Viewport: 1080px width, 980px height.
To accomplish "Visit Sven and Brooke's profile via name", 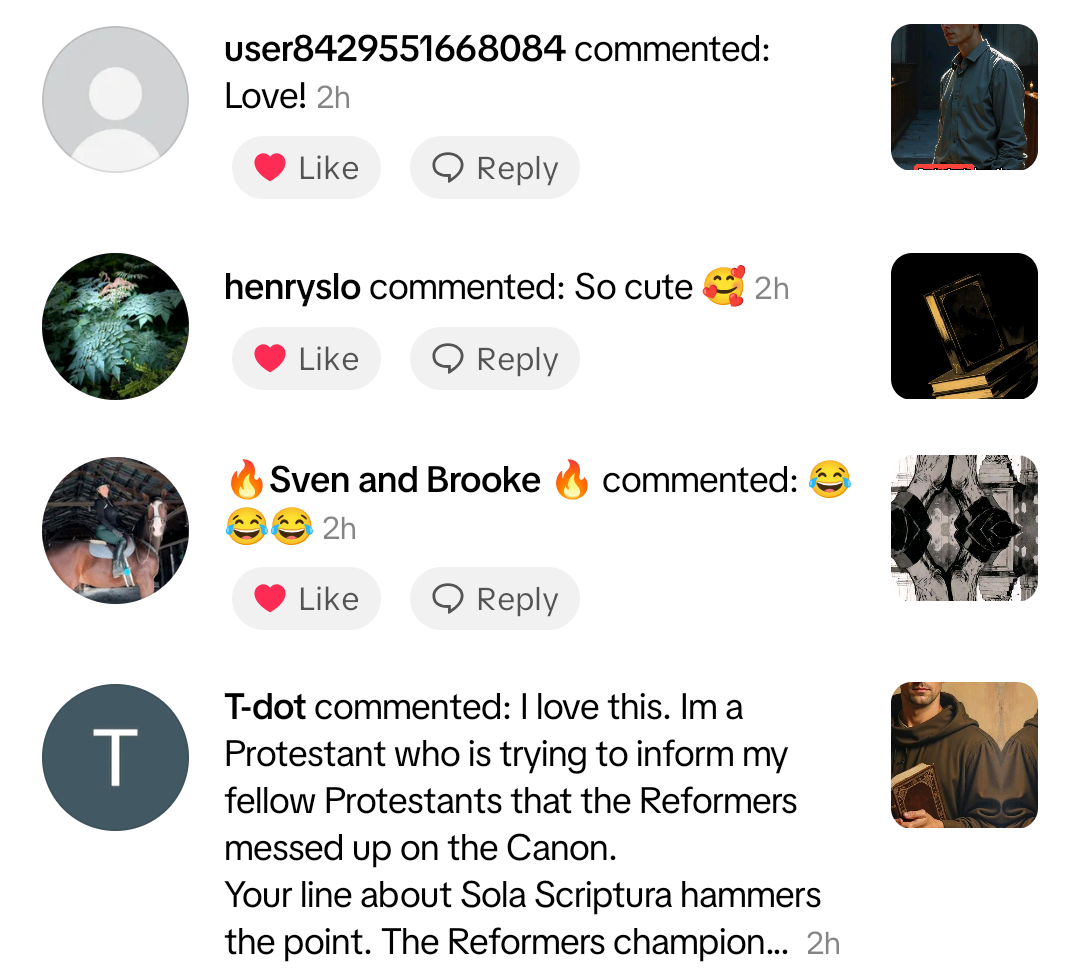I will [x=405, y=480].
